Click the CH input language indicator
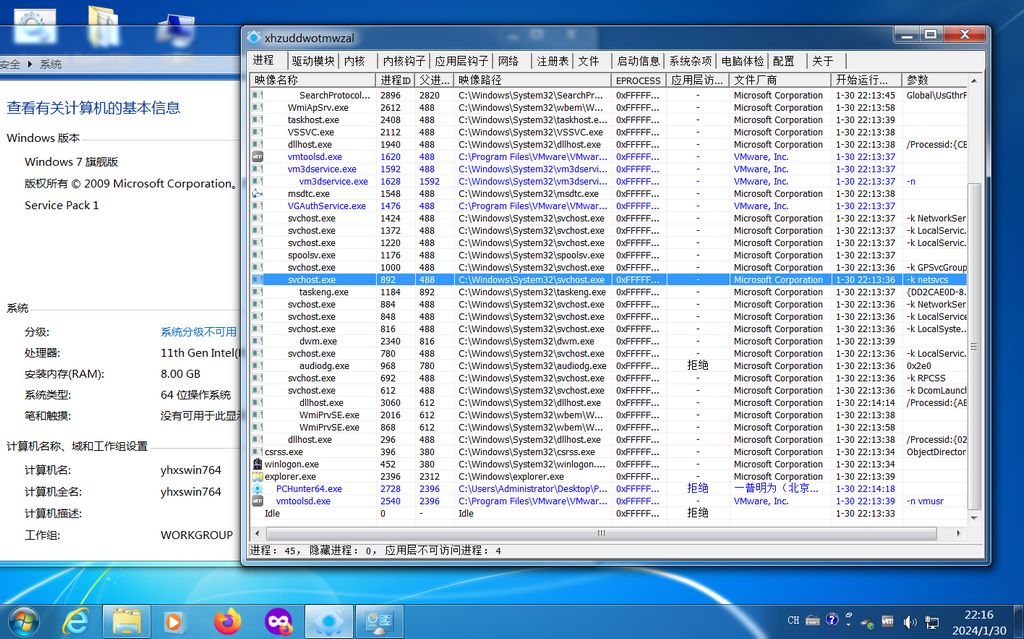Image resolution: width=1024 pixels, height=639 pixels. pyautogui.click(x=793, y=620)
